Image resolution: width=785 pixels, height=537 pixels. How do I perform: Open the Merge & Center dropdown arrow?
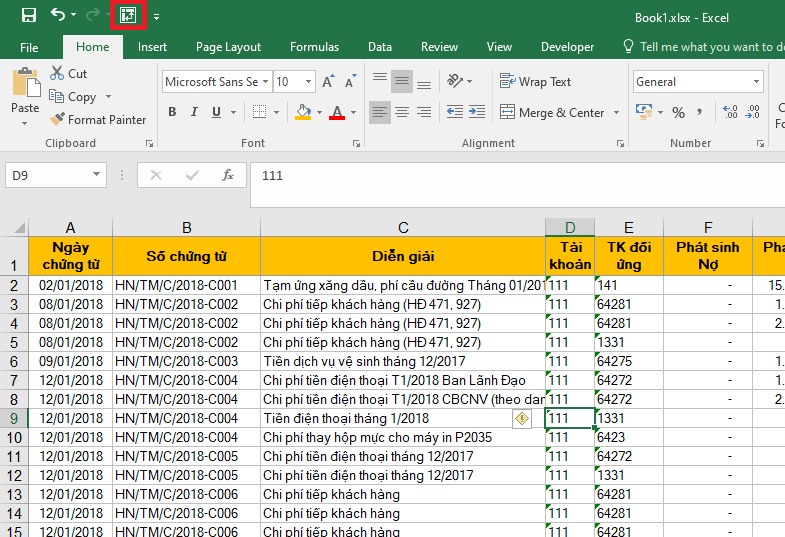click(616, 113)
